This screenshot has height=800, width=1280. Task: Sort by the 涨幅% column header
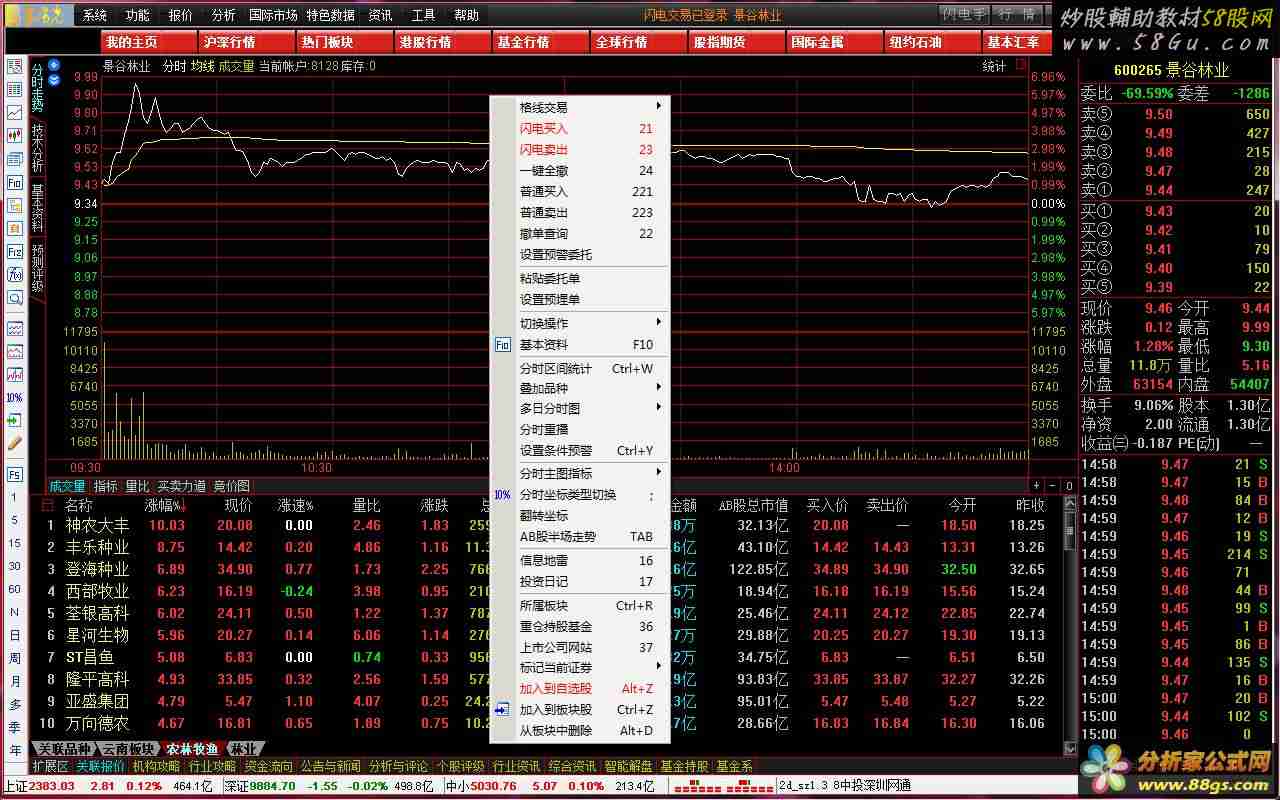coord(165,505)
